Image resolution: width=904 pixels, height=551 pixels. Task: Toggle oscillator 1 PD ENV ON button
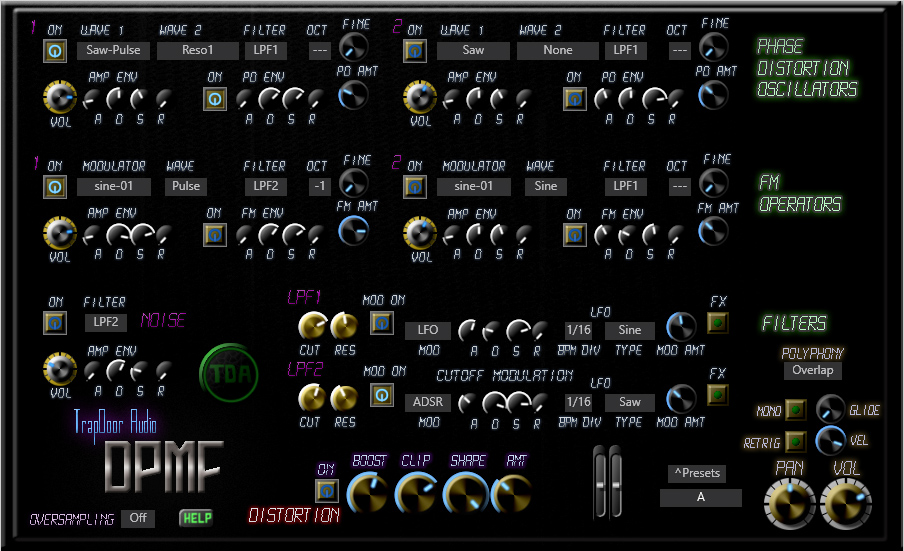214,99
